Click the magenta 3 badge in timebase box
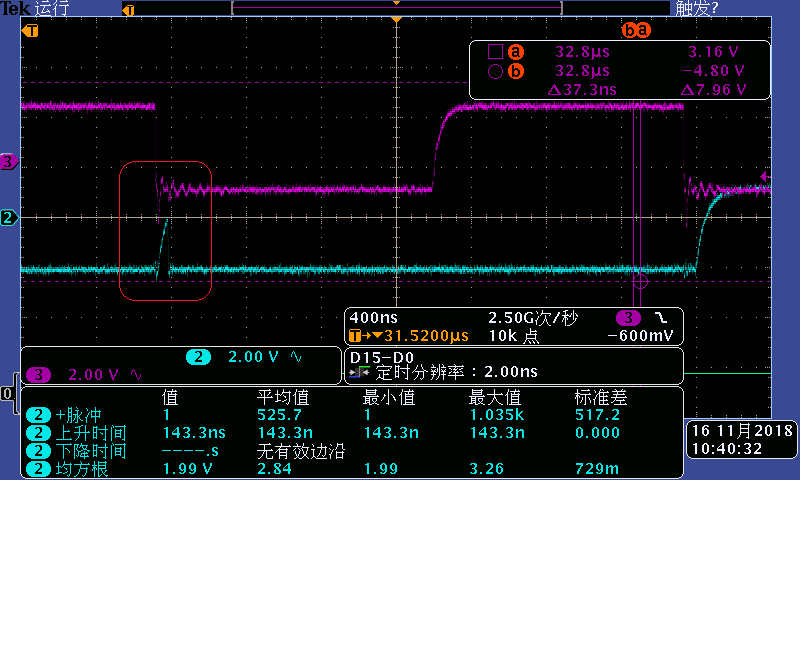 630,317
